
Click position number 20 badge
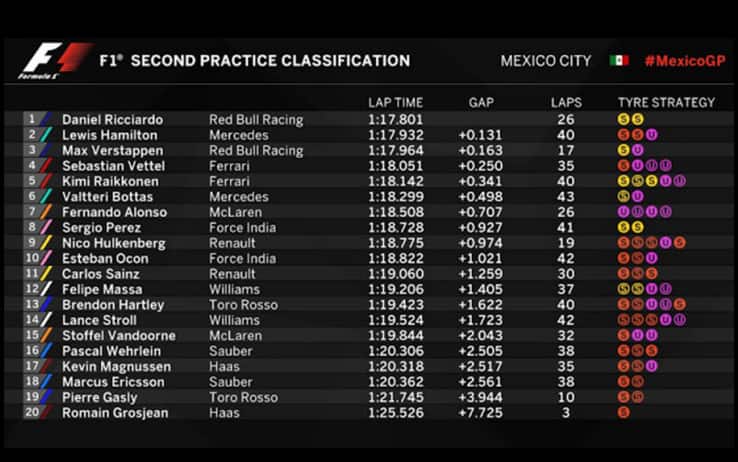tap(33, 412)
